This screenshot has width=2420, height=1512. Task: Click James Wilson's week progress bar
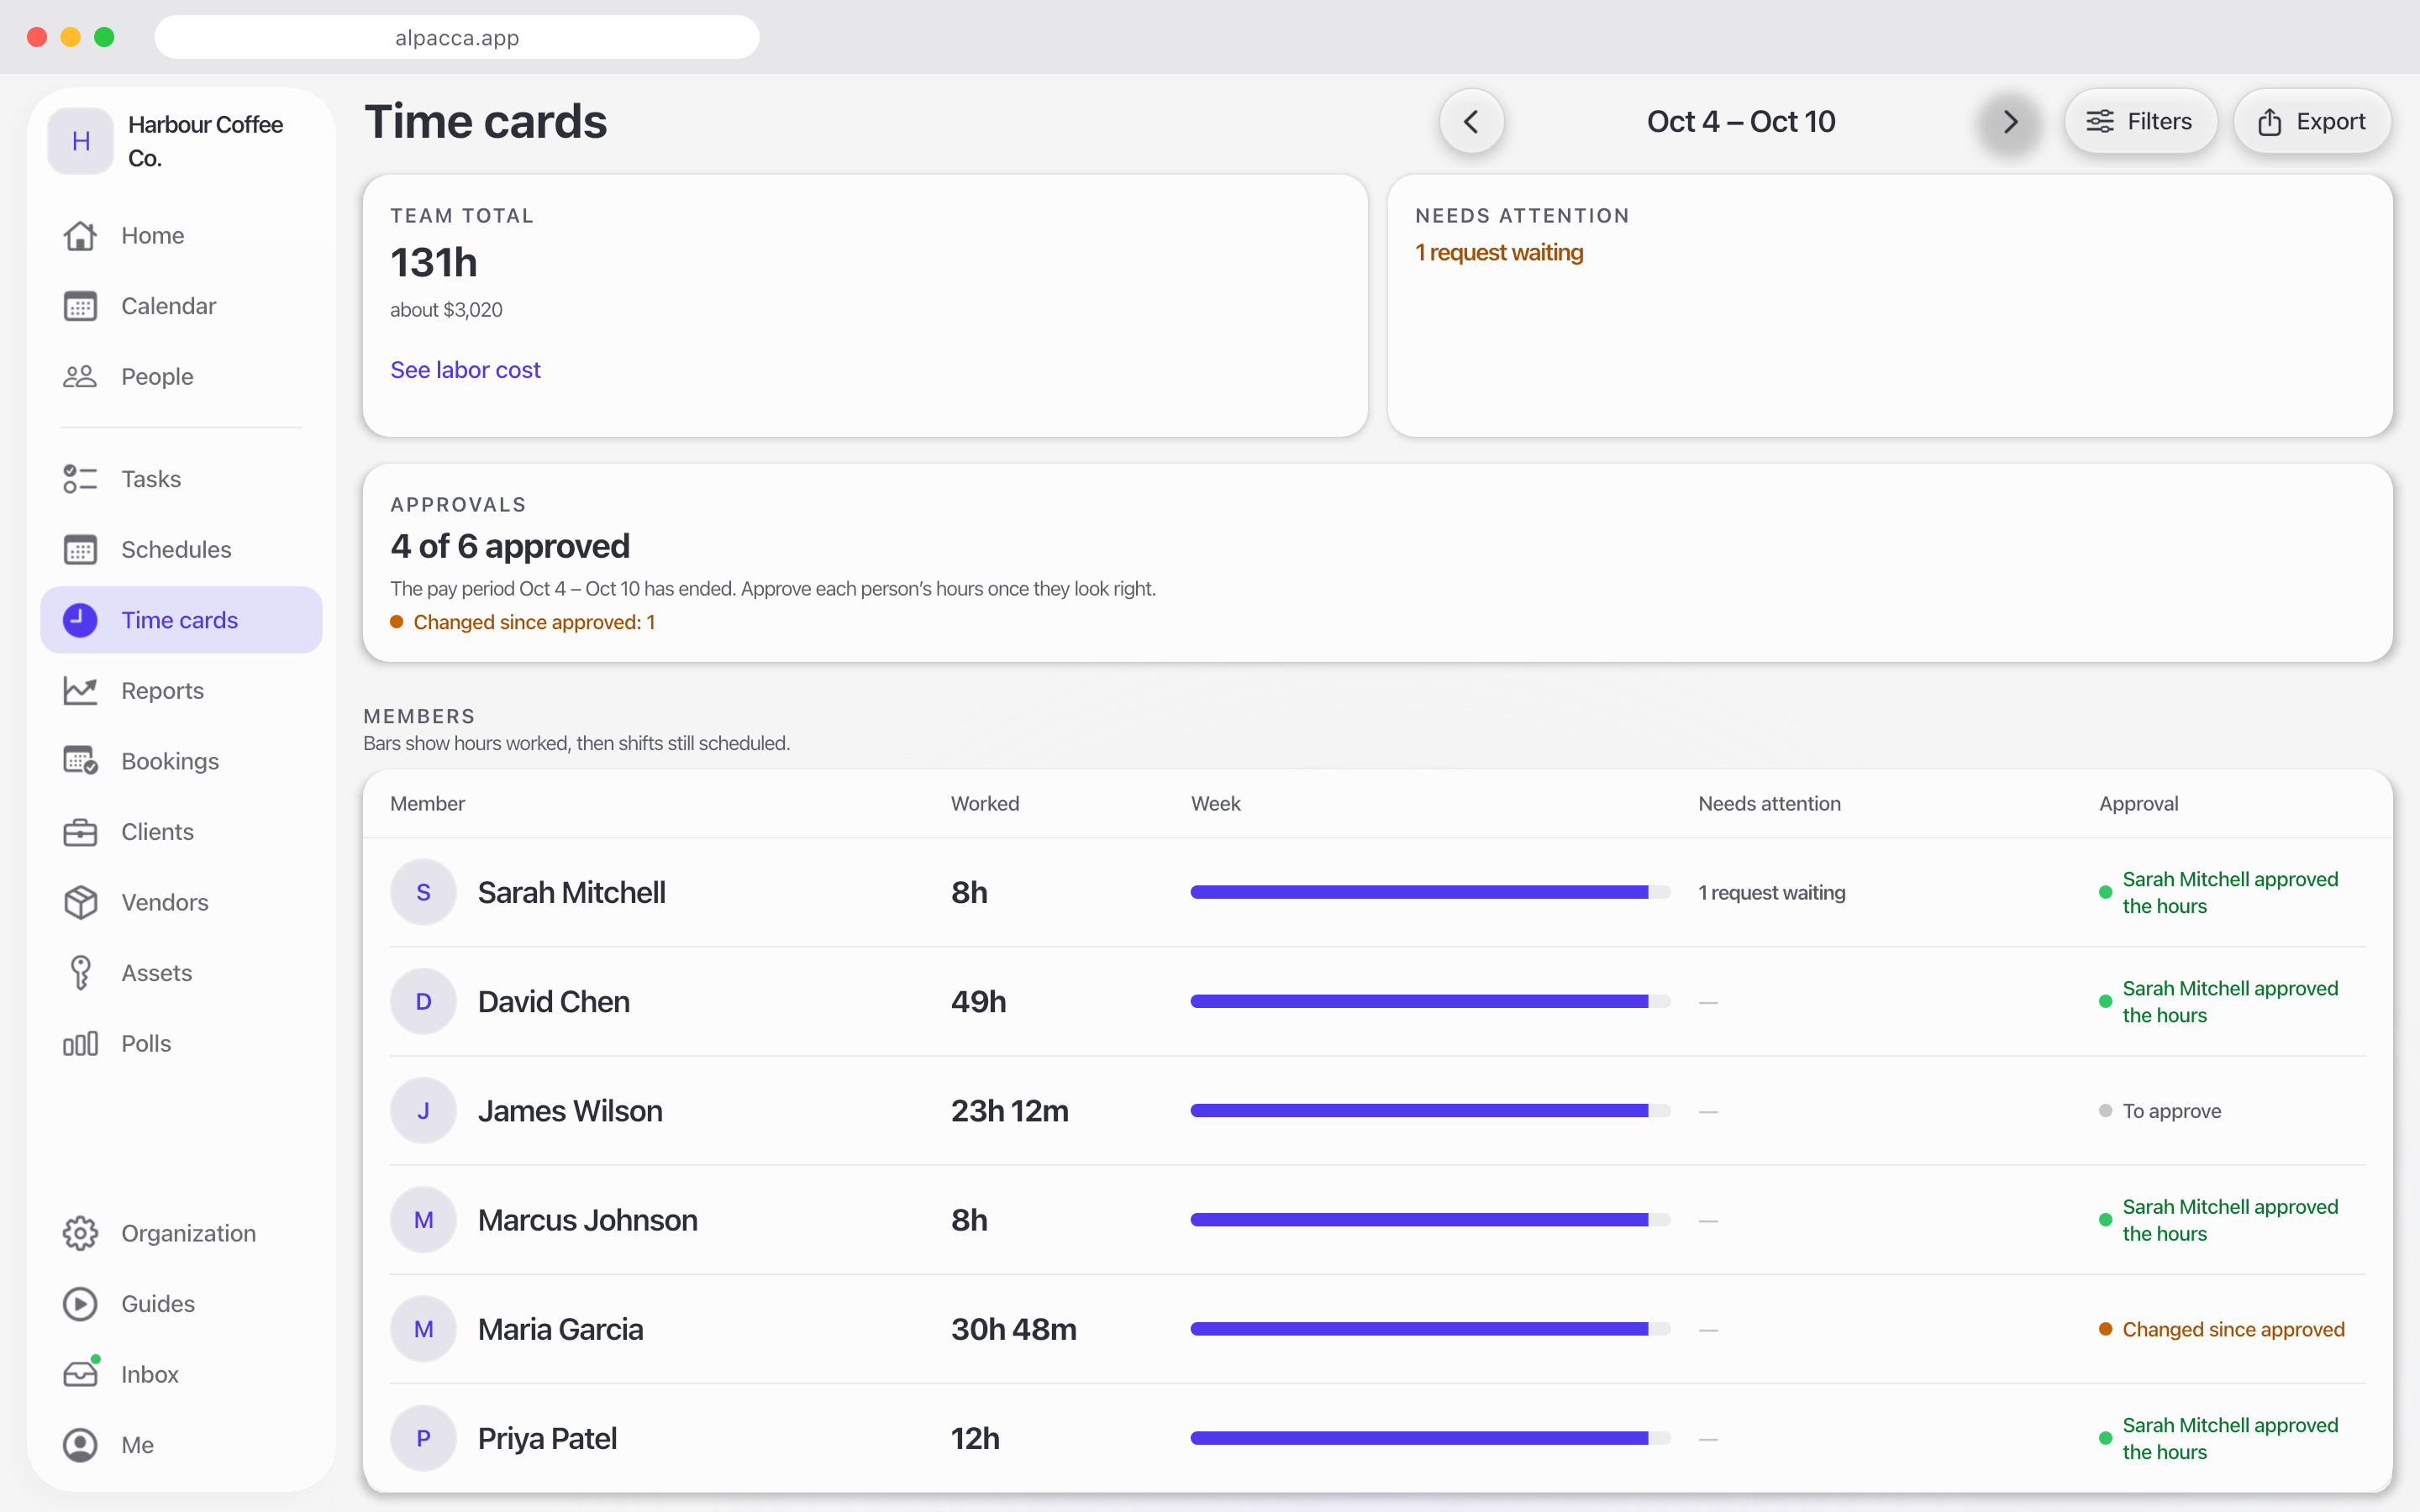pos(1430,1110)
